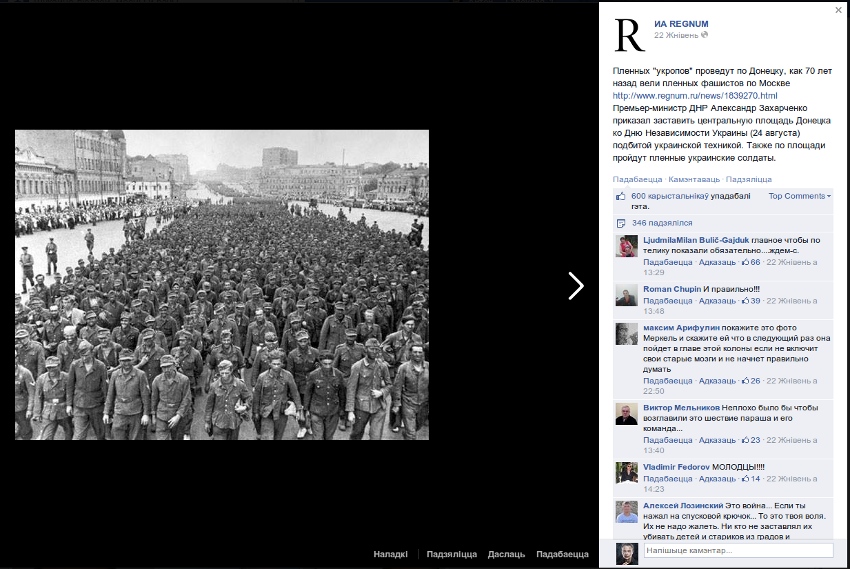The image size is (850, 569).
Task: Expand the Top Comments sorting dropdown
Action: coord(799,196)
